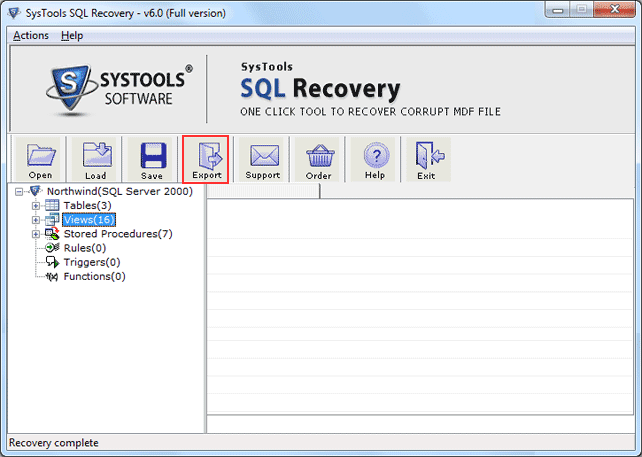642x457 pixels.
Task: Click the SysTools Software logo
Action: click(x=120, y=89)
